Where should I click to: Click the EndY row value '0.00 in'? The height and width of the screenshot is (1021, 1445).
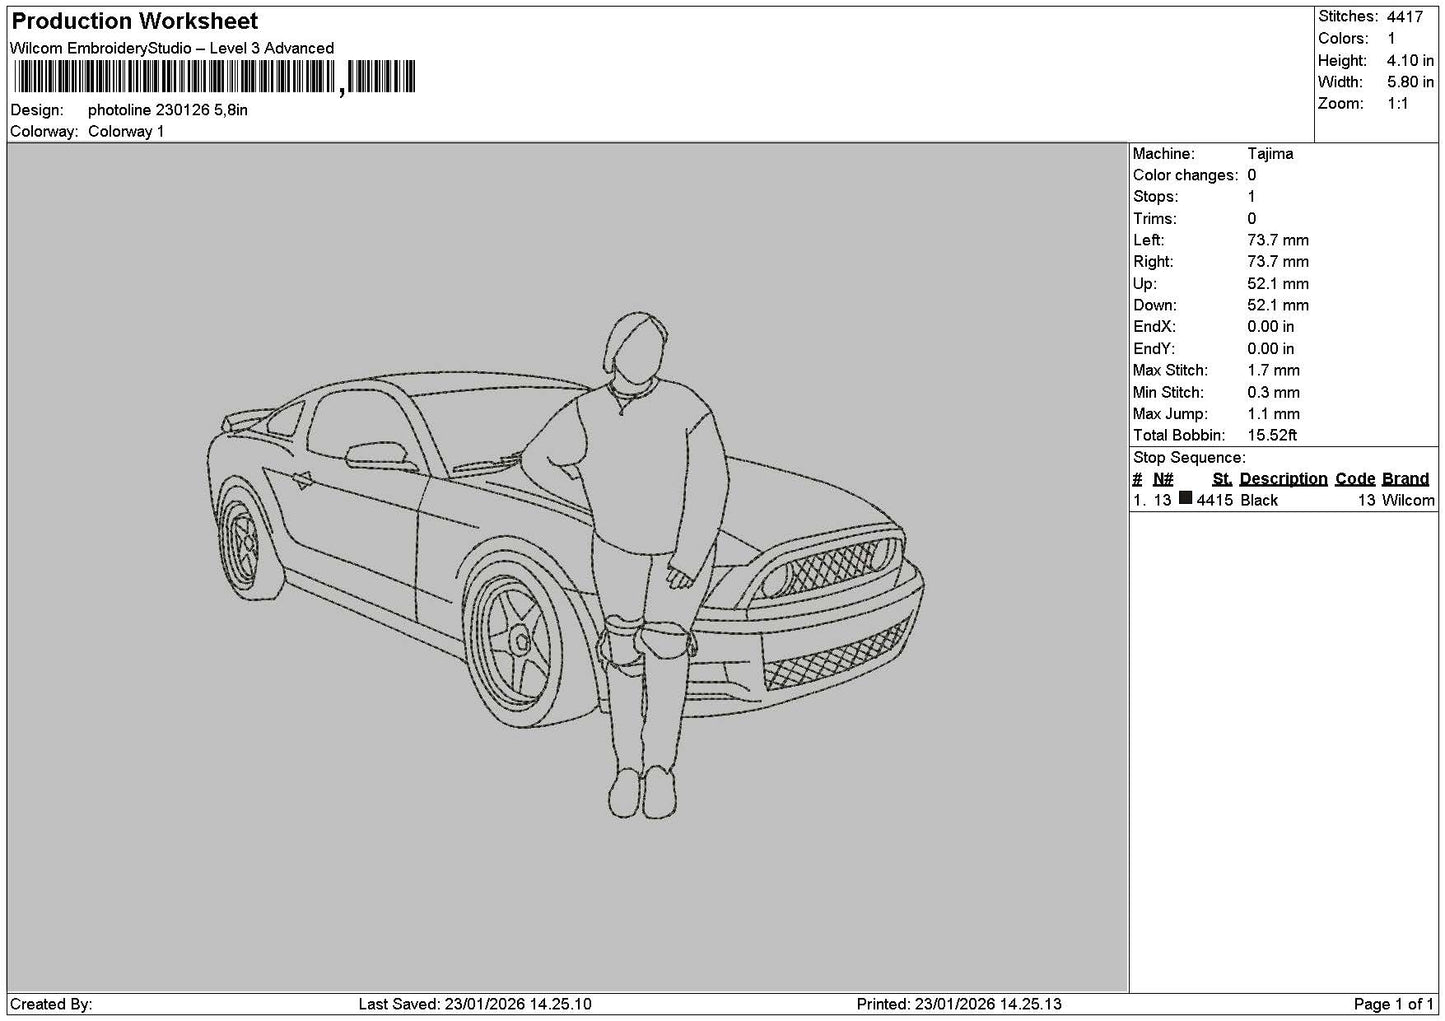point(1271,349)
